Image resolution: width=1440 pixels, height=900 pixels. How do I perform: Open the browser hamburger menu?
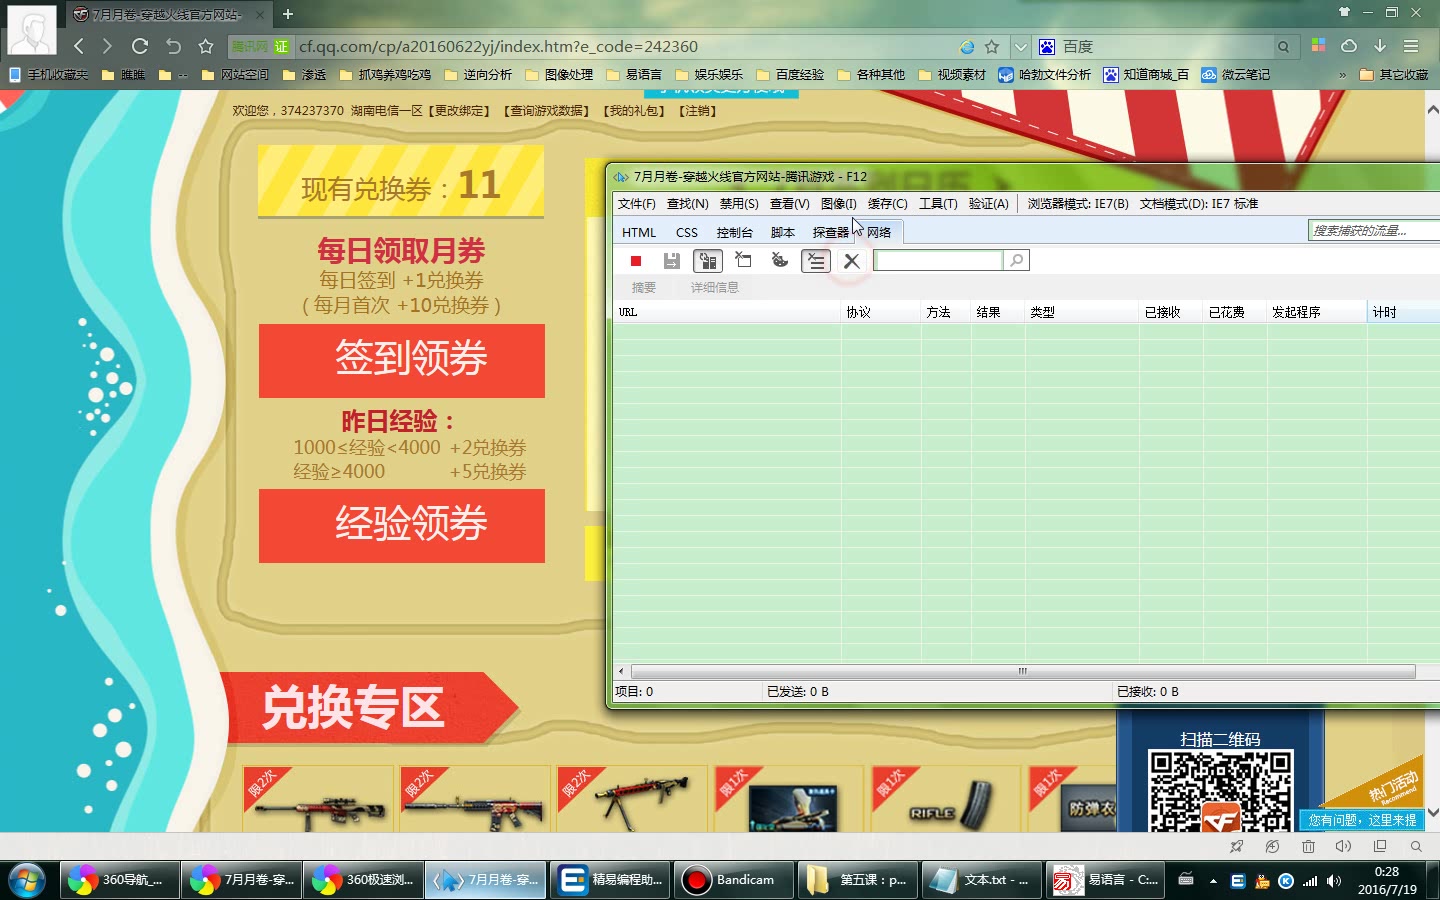tap(1411, 46)
